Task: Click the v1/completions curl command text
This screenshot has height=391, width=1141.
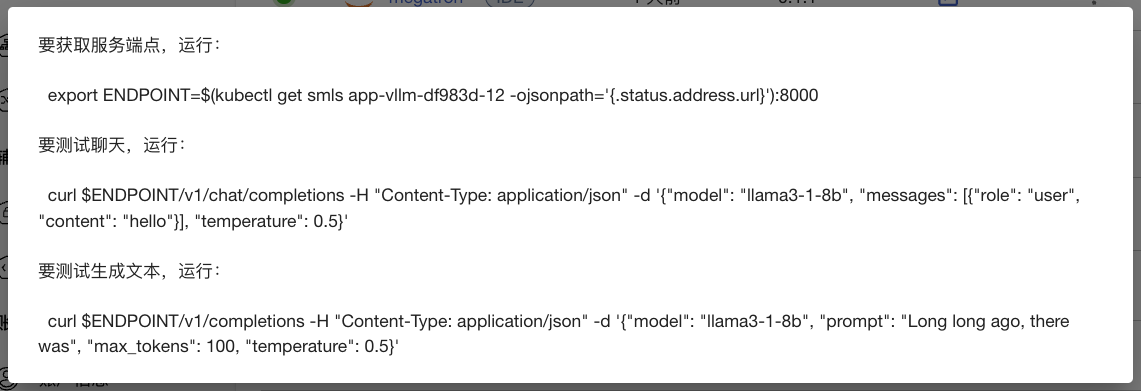Action: [554, 334]
